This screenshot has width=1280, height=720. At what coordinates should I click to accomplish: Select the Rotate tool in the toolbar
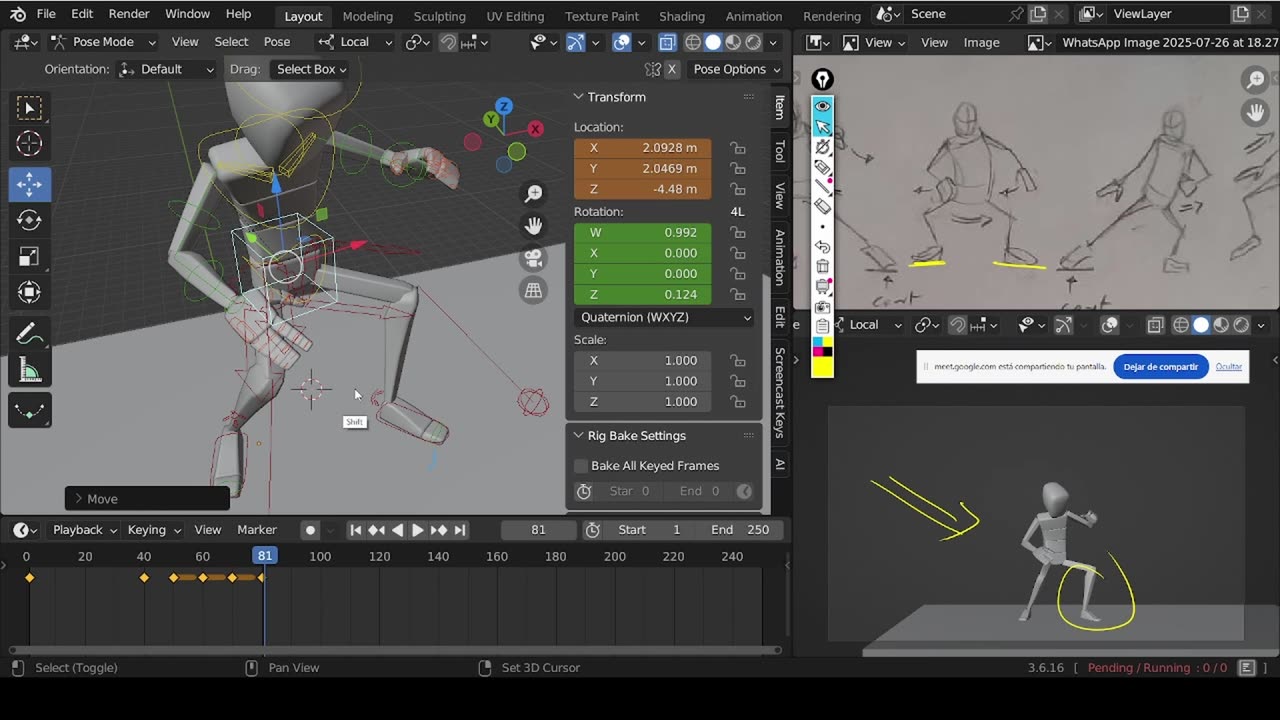click(x=29, y=221)
